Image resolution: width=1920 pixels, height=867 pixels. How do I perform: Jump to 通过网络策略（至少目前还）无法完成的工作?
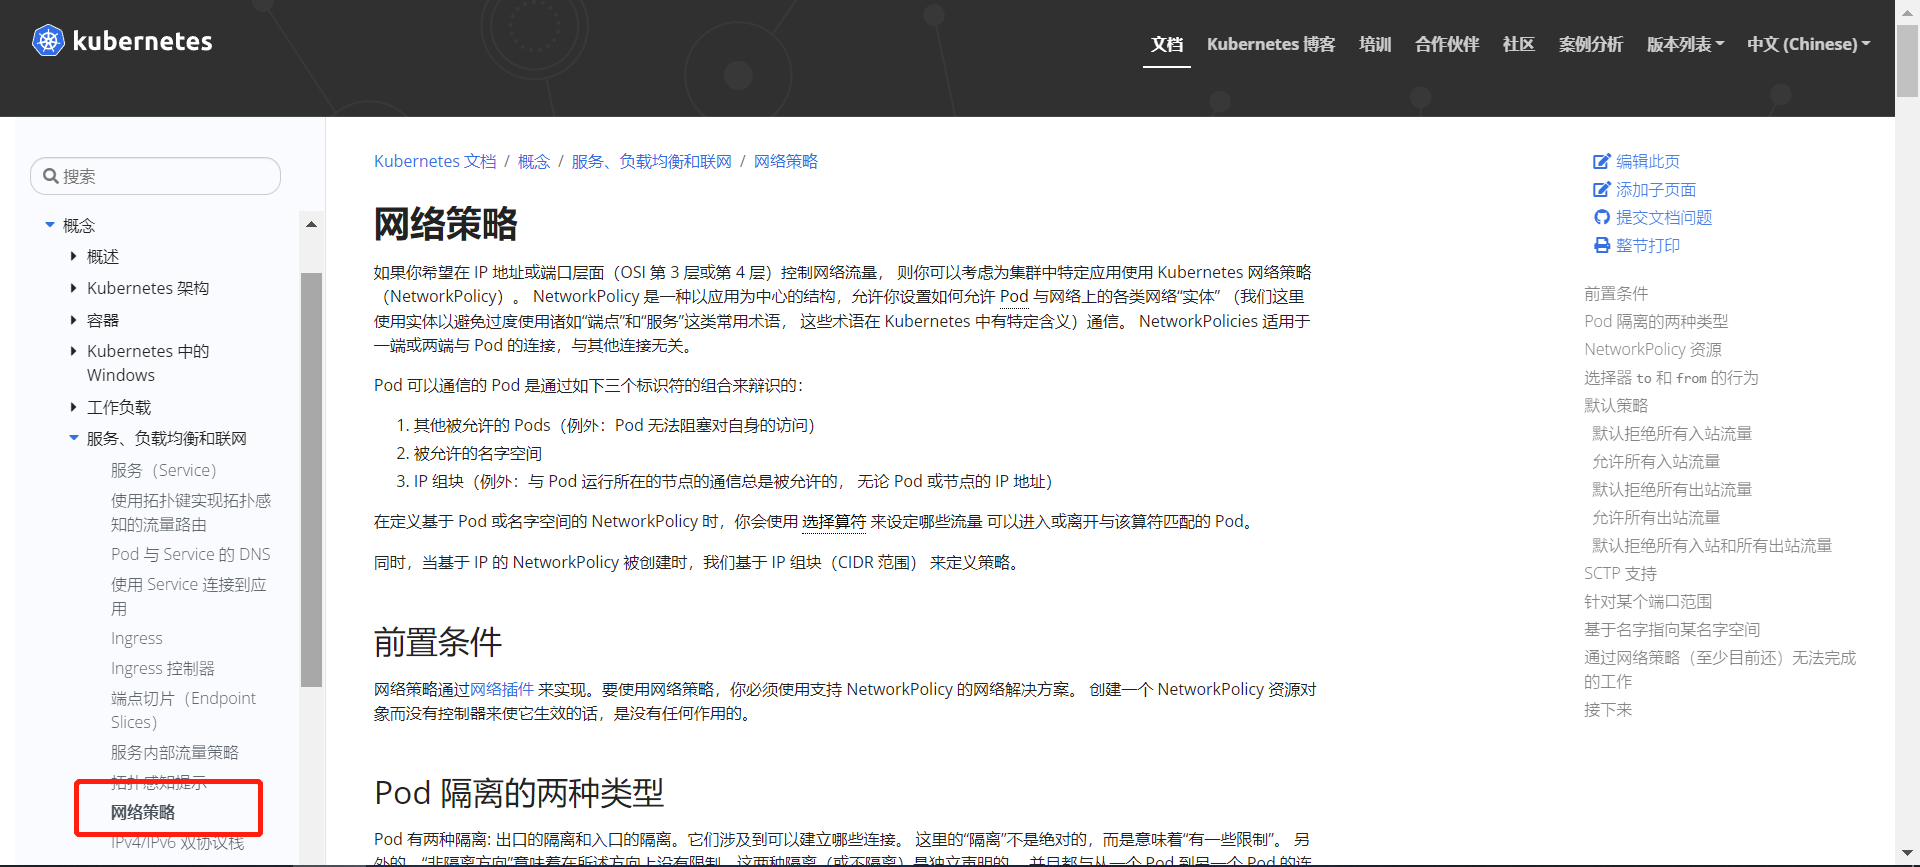[x=1720, y=669]
